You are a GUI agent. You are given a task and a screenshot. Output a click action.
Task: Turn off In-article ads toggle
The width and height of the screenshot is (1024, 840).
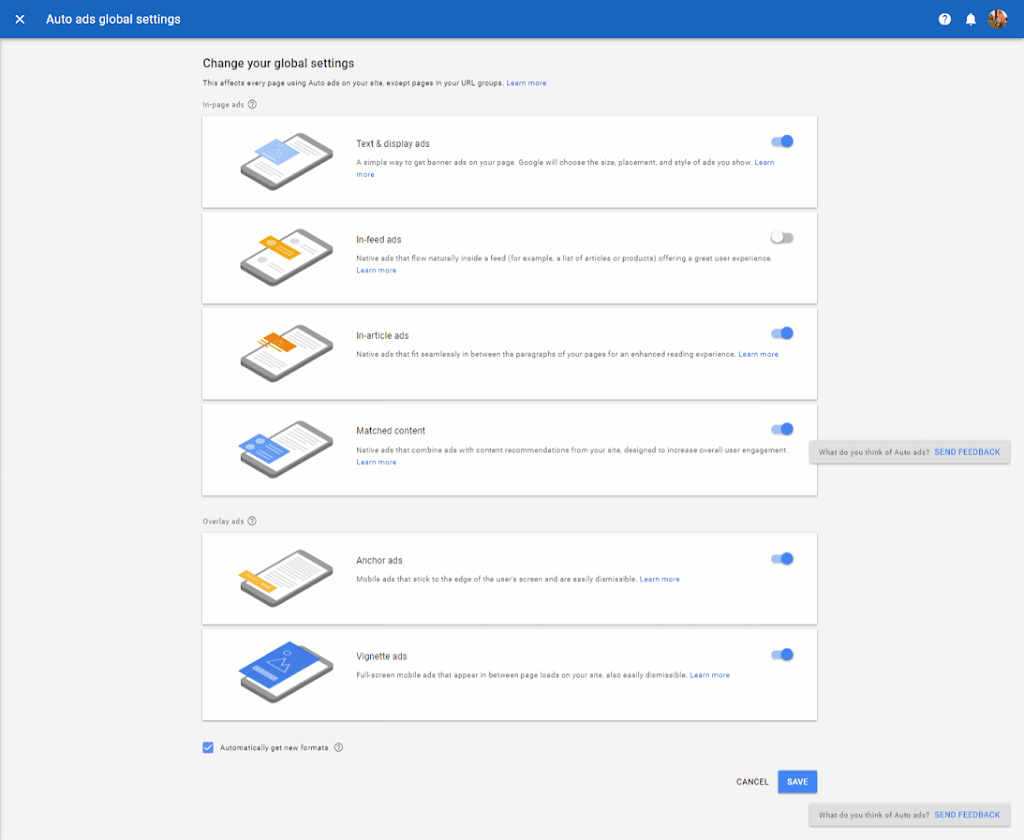coord(782,334)
